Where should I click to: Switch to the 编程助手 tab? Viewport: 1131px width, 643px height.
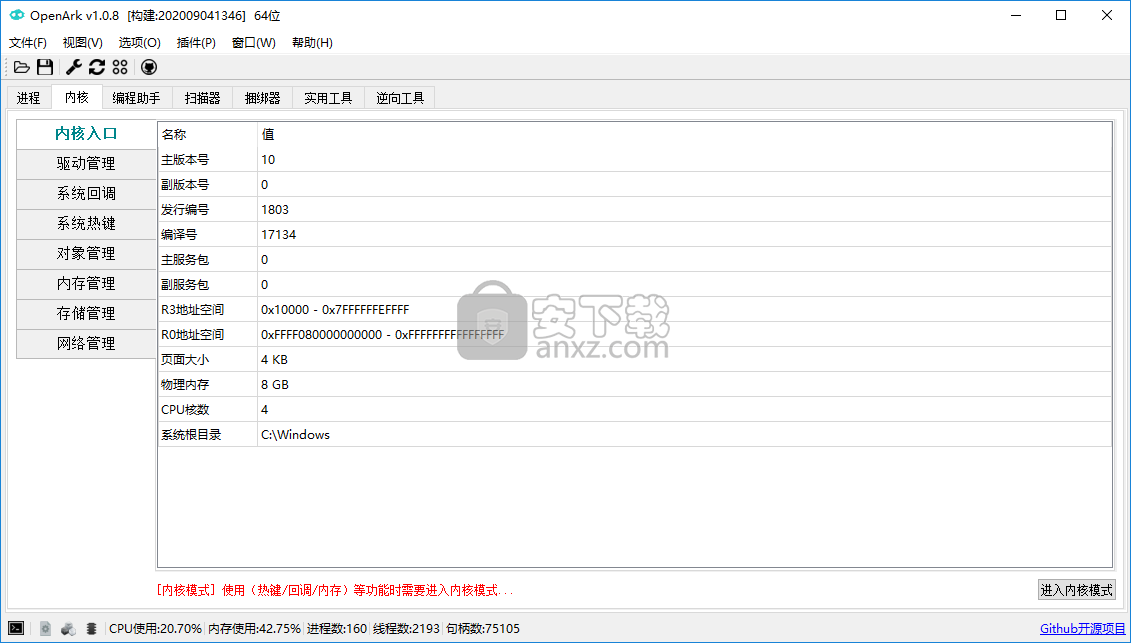137,97
